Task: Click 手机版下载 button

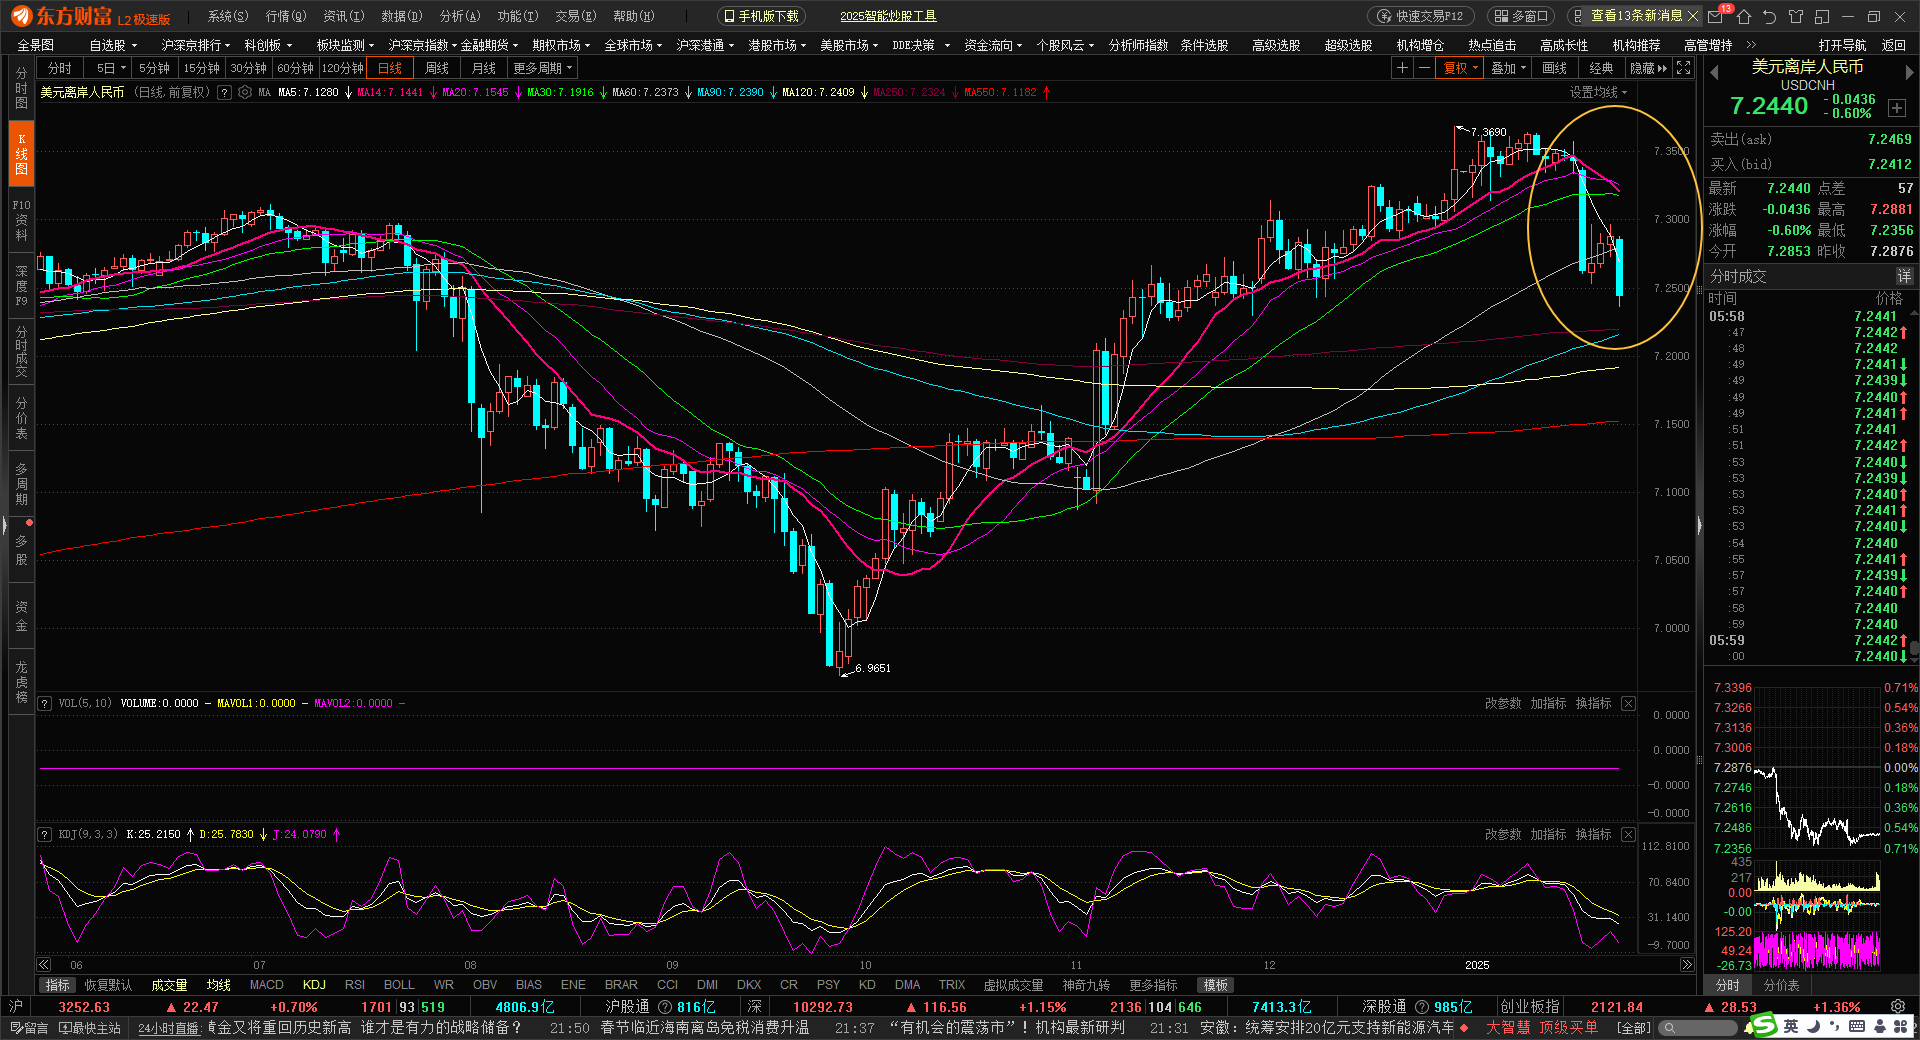Action: click(761, 16)
